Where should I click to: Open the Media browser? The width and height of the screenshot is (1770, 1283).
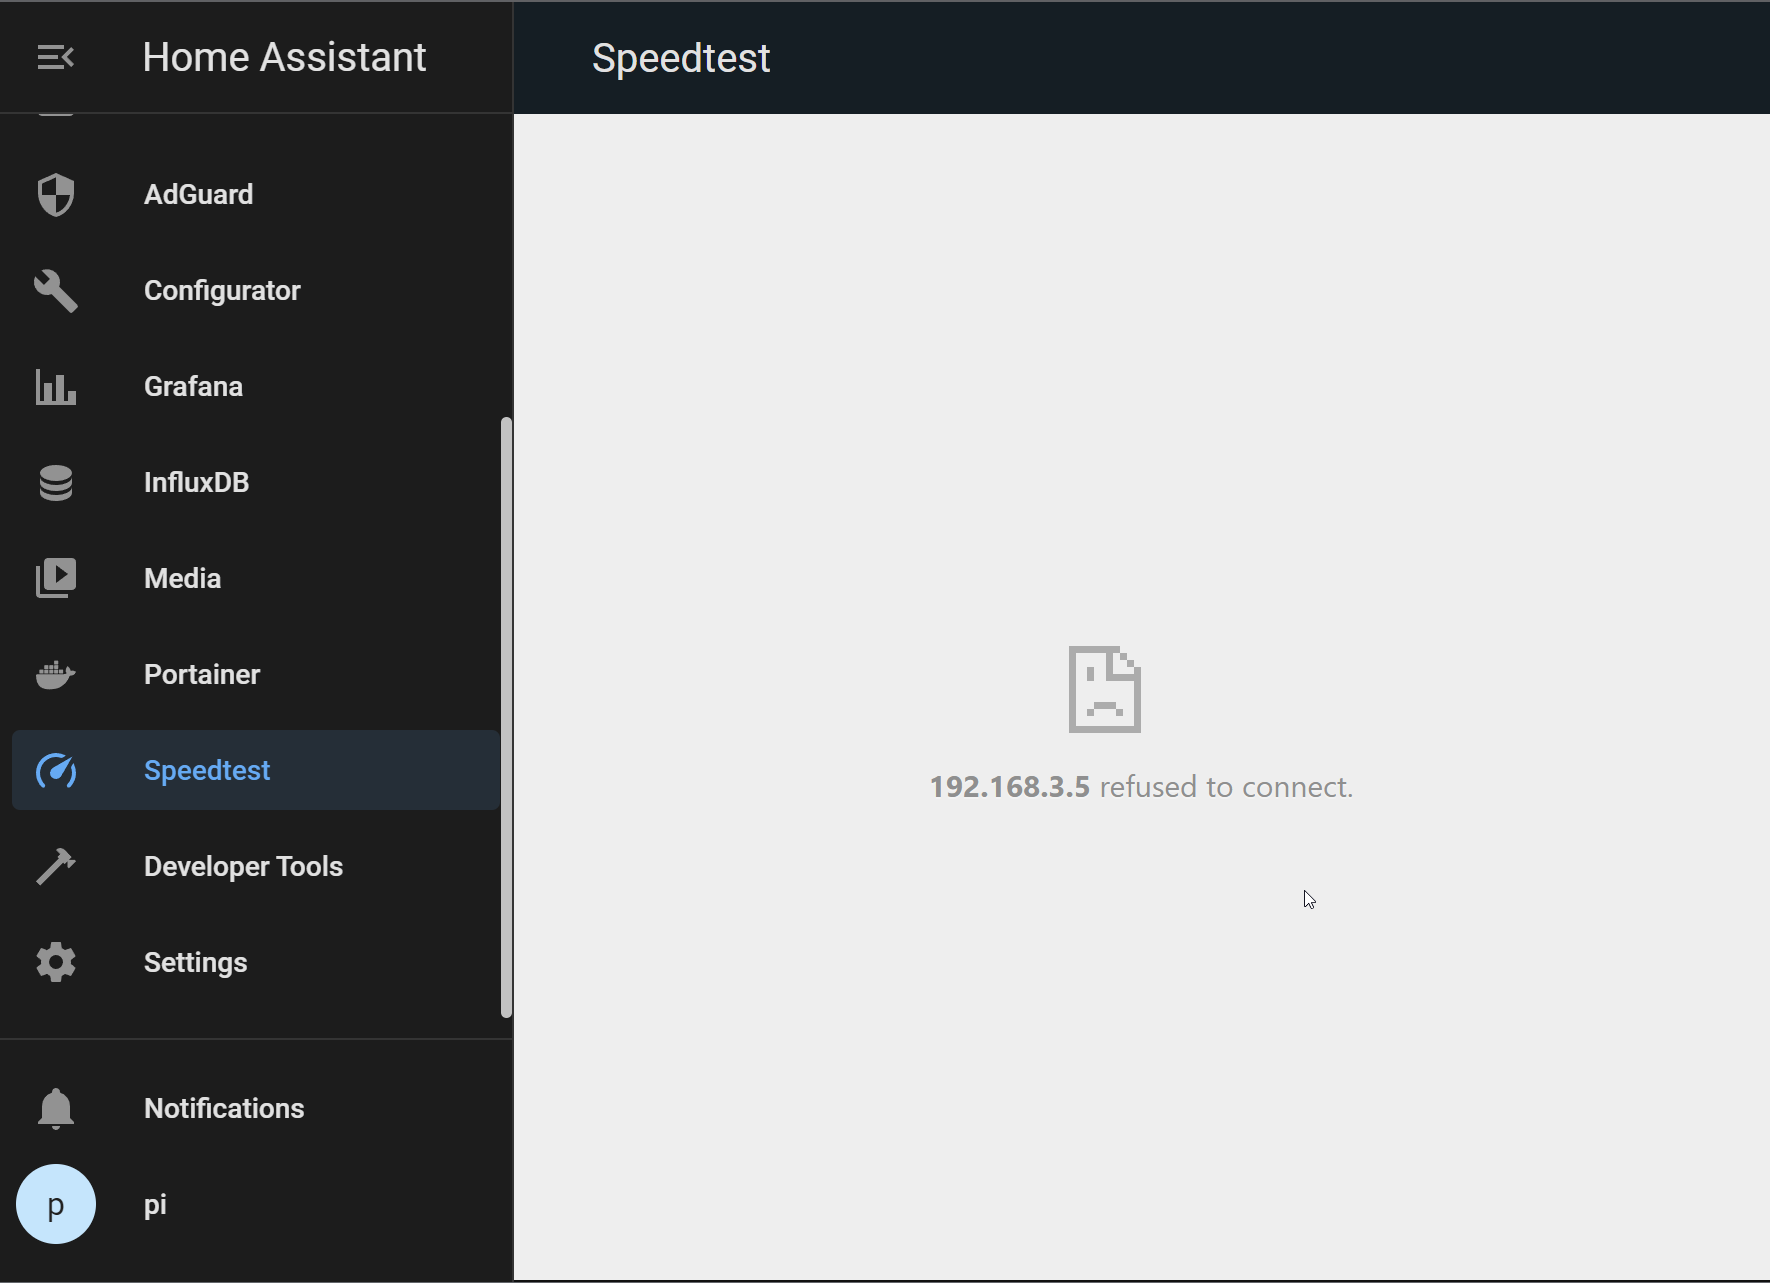coord(256,578)
